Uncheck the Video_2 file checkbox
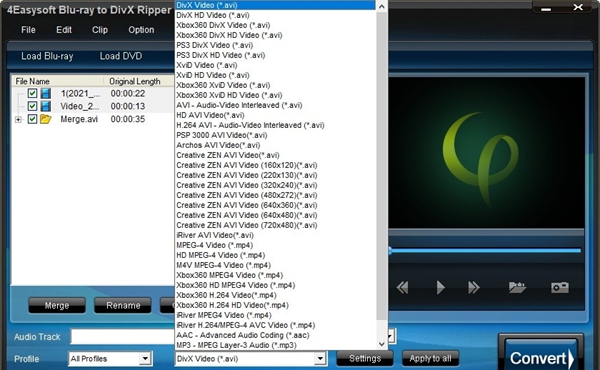 tap(32, 106)
